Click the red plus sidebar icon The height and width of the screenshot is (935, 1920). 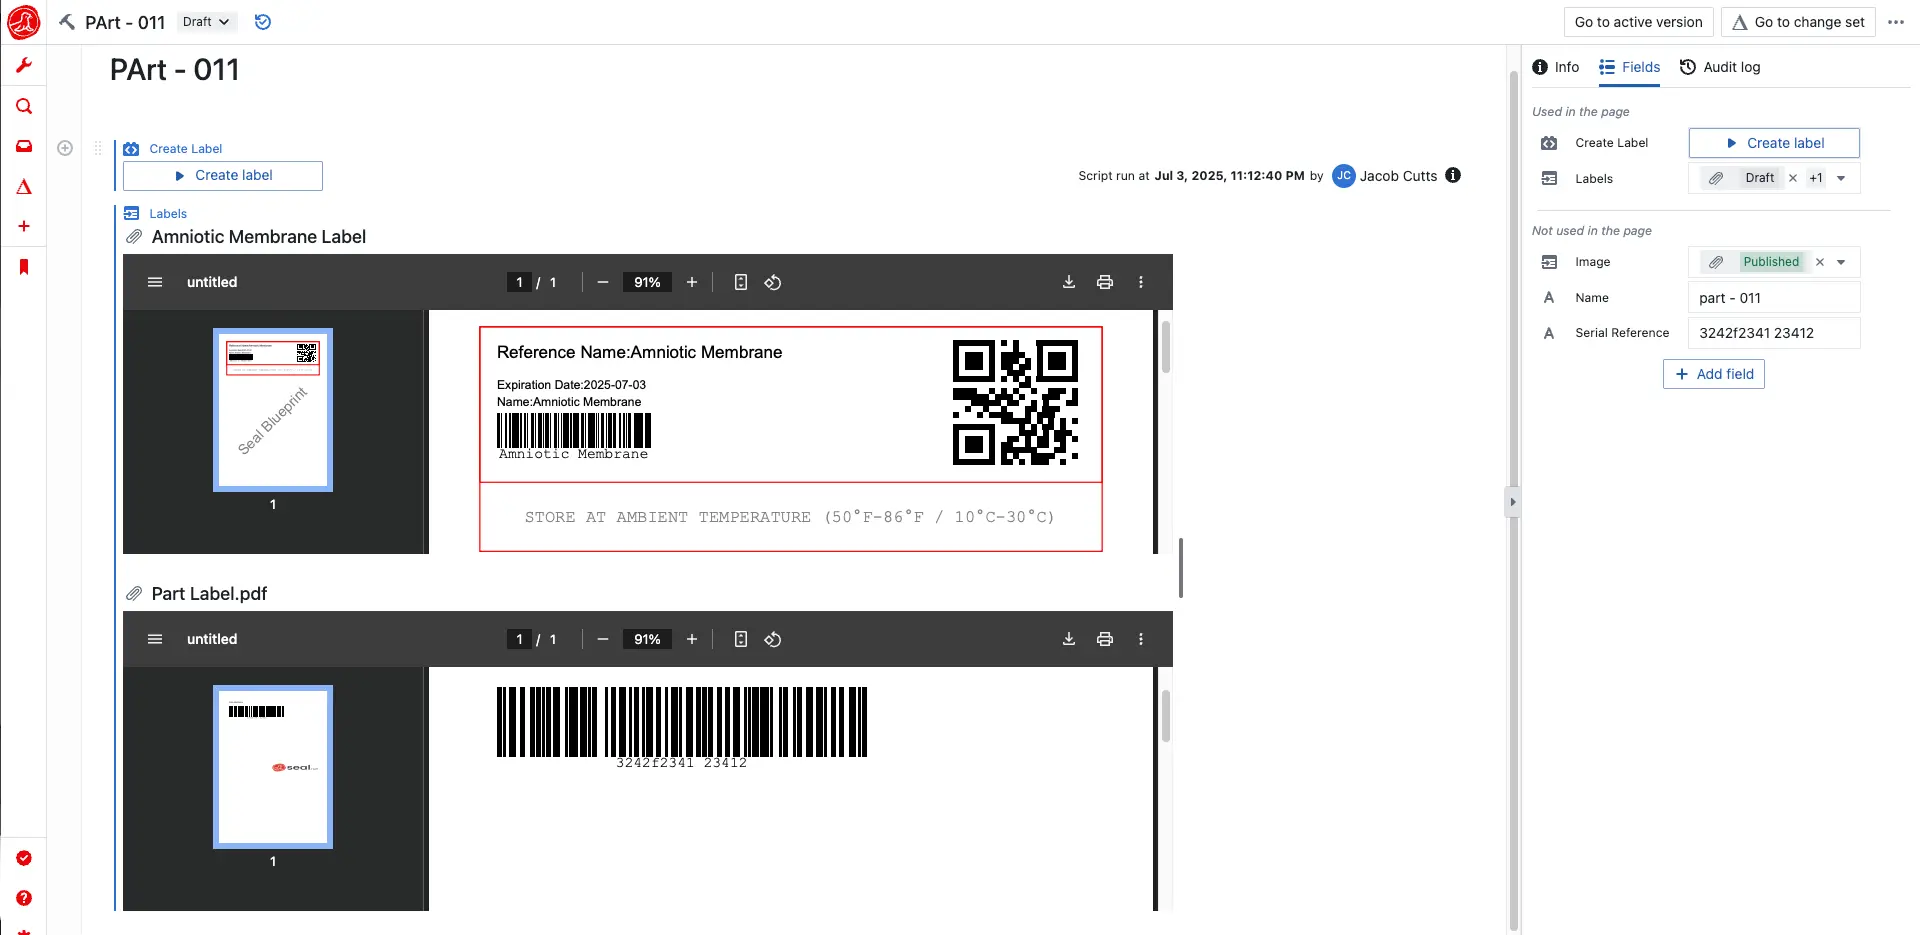pyautogui.click(x=24, y=226)
